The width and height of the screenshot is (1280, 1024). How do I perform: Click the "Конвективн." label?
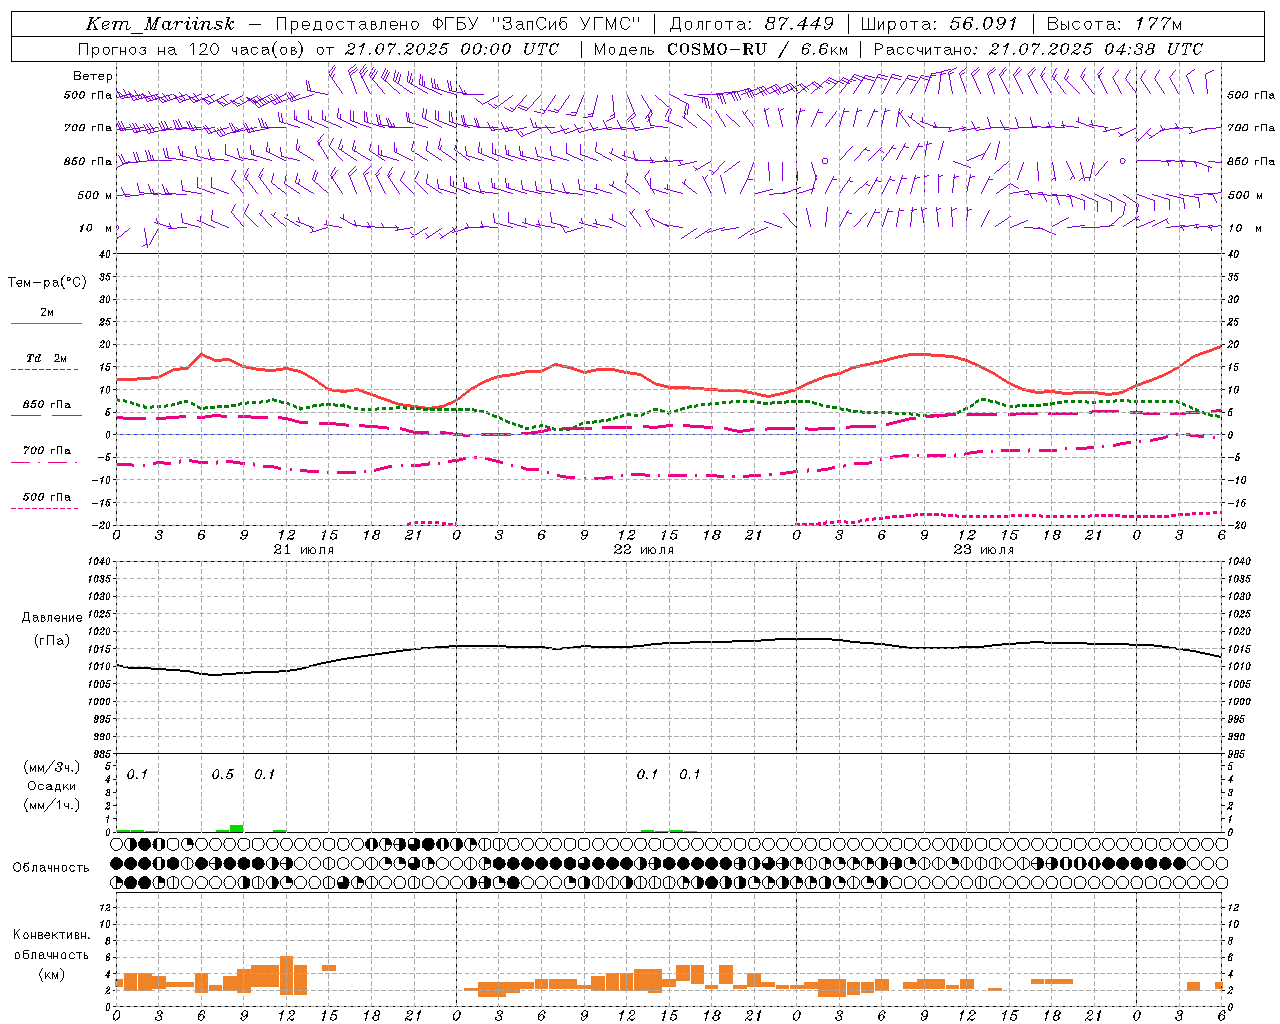(51, 935)
